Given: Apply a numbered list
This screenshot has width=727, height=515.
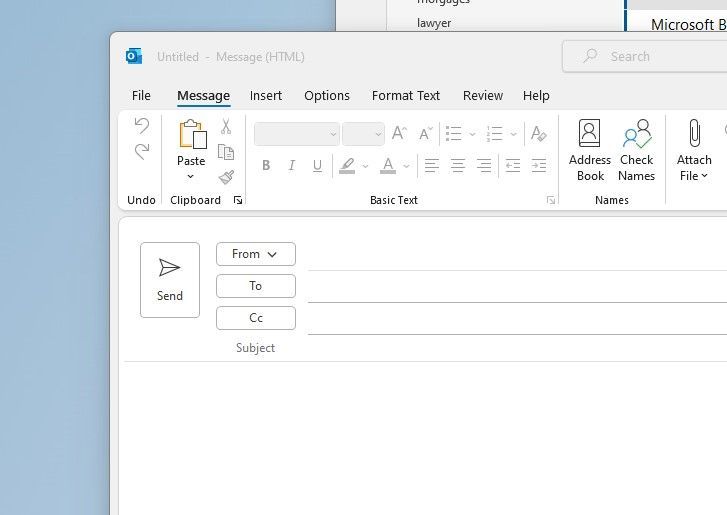Looking at the screenshot, I should point(495,134).
